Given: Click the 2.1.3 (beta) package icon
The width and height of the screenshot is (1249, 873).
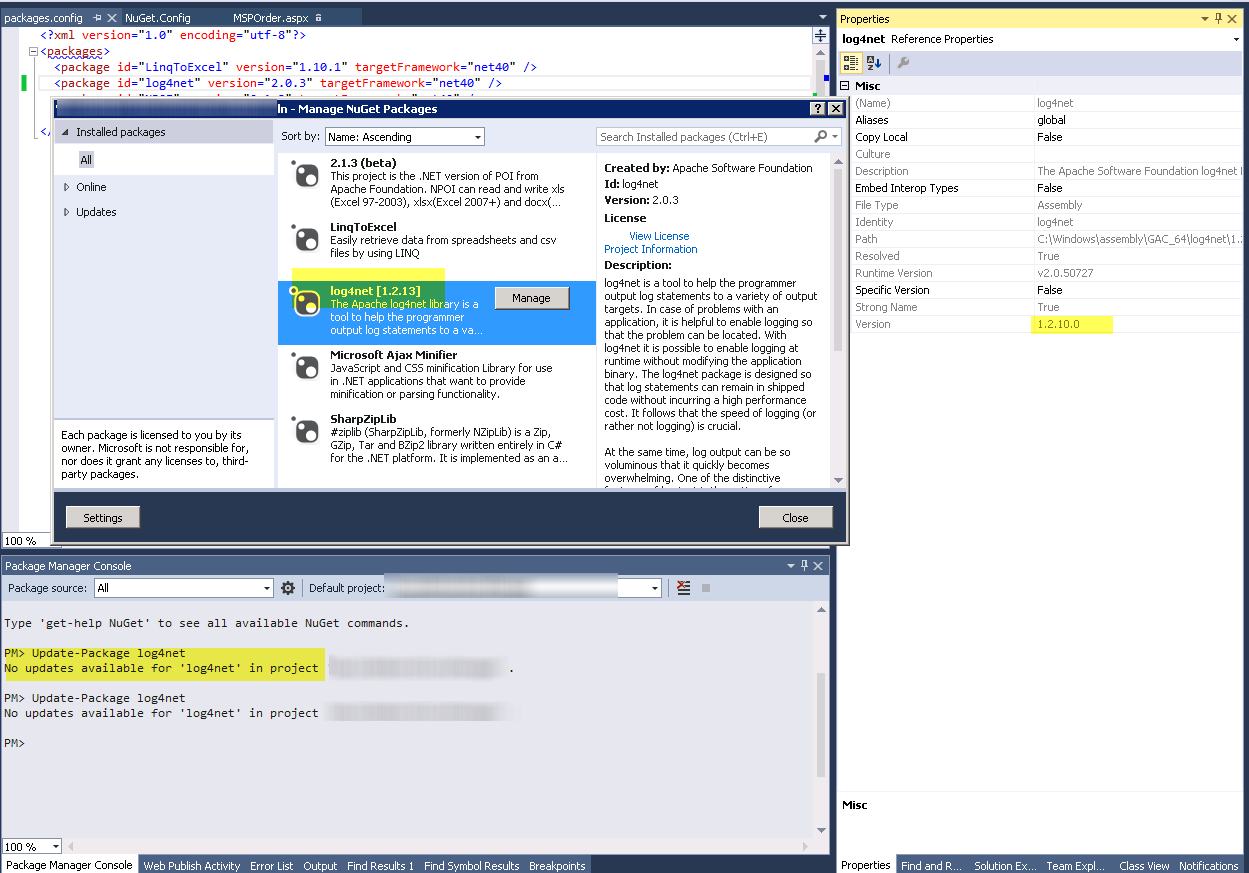Looking at the screenshot, I should 305,174.
